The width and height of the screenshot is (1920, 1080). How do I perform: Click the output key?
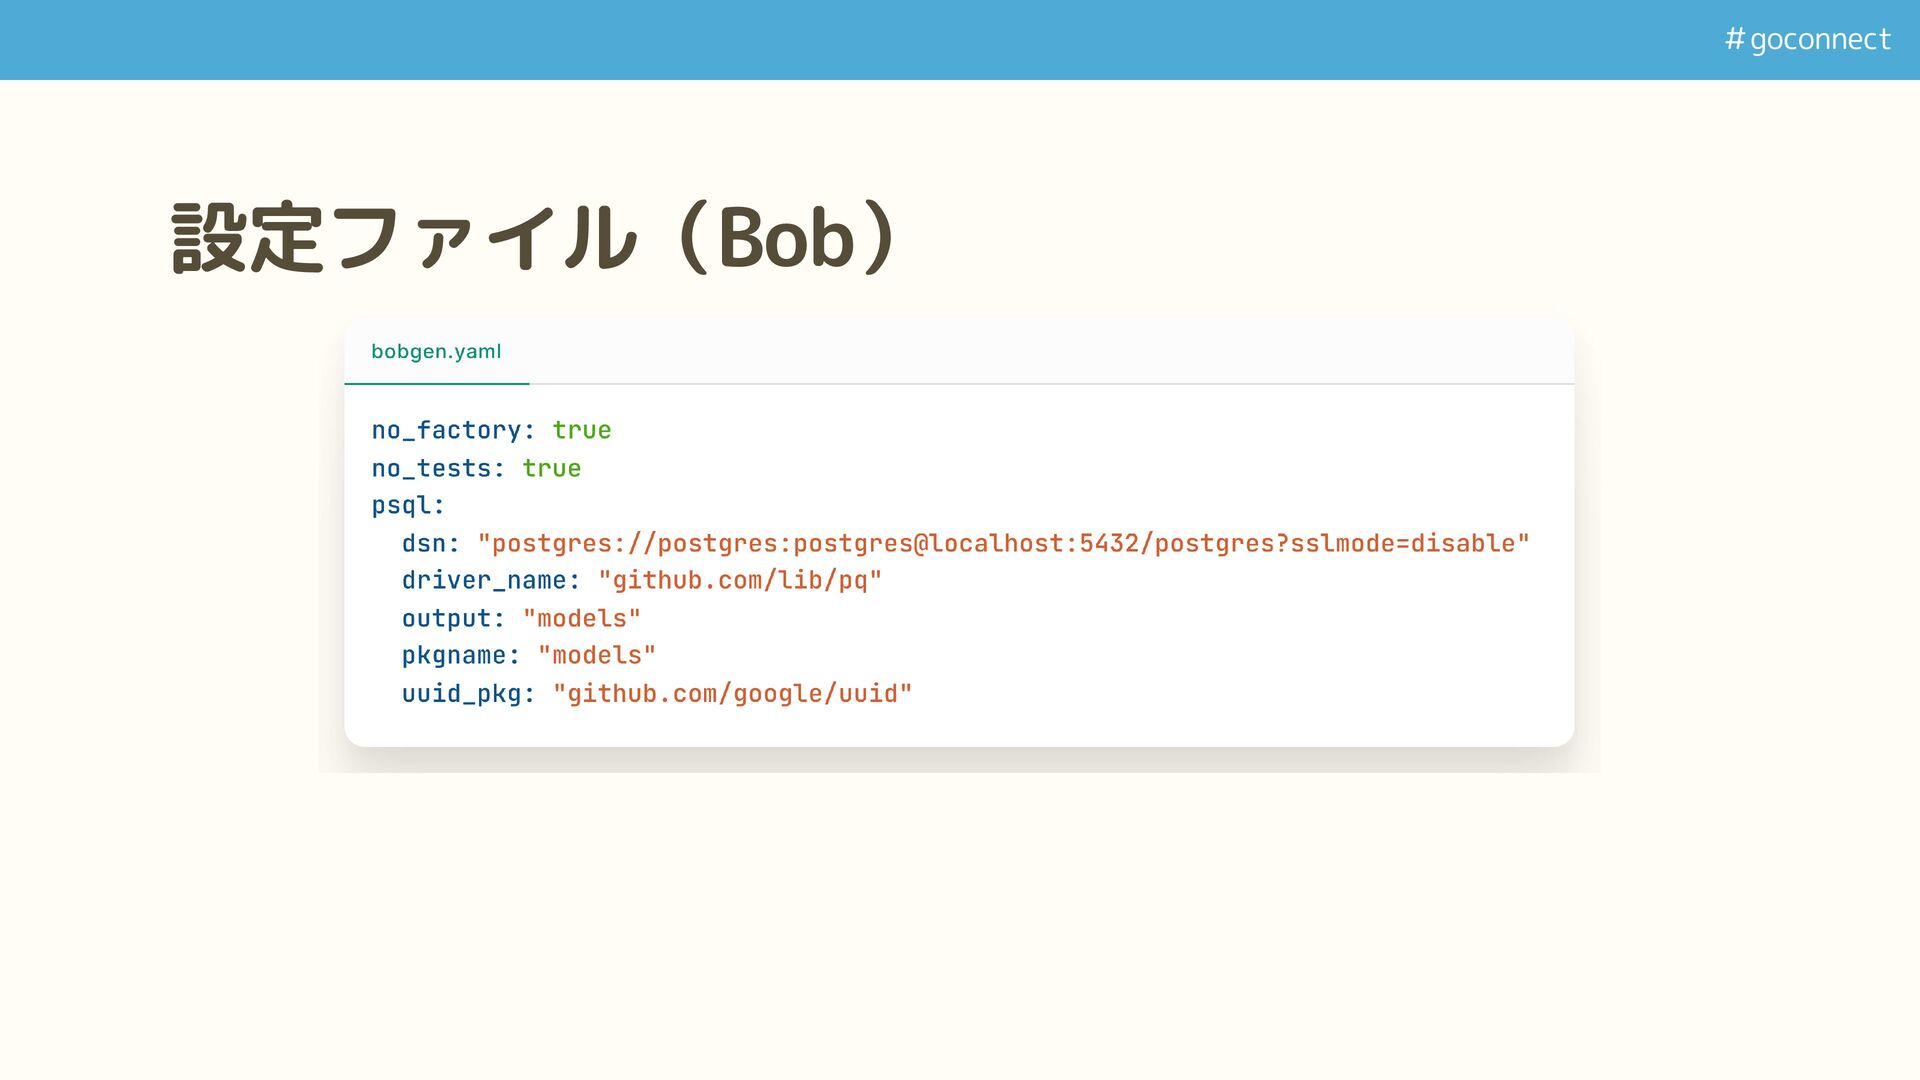tap(446, 618)
